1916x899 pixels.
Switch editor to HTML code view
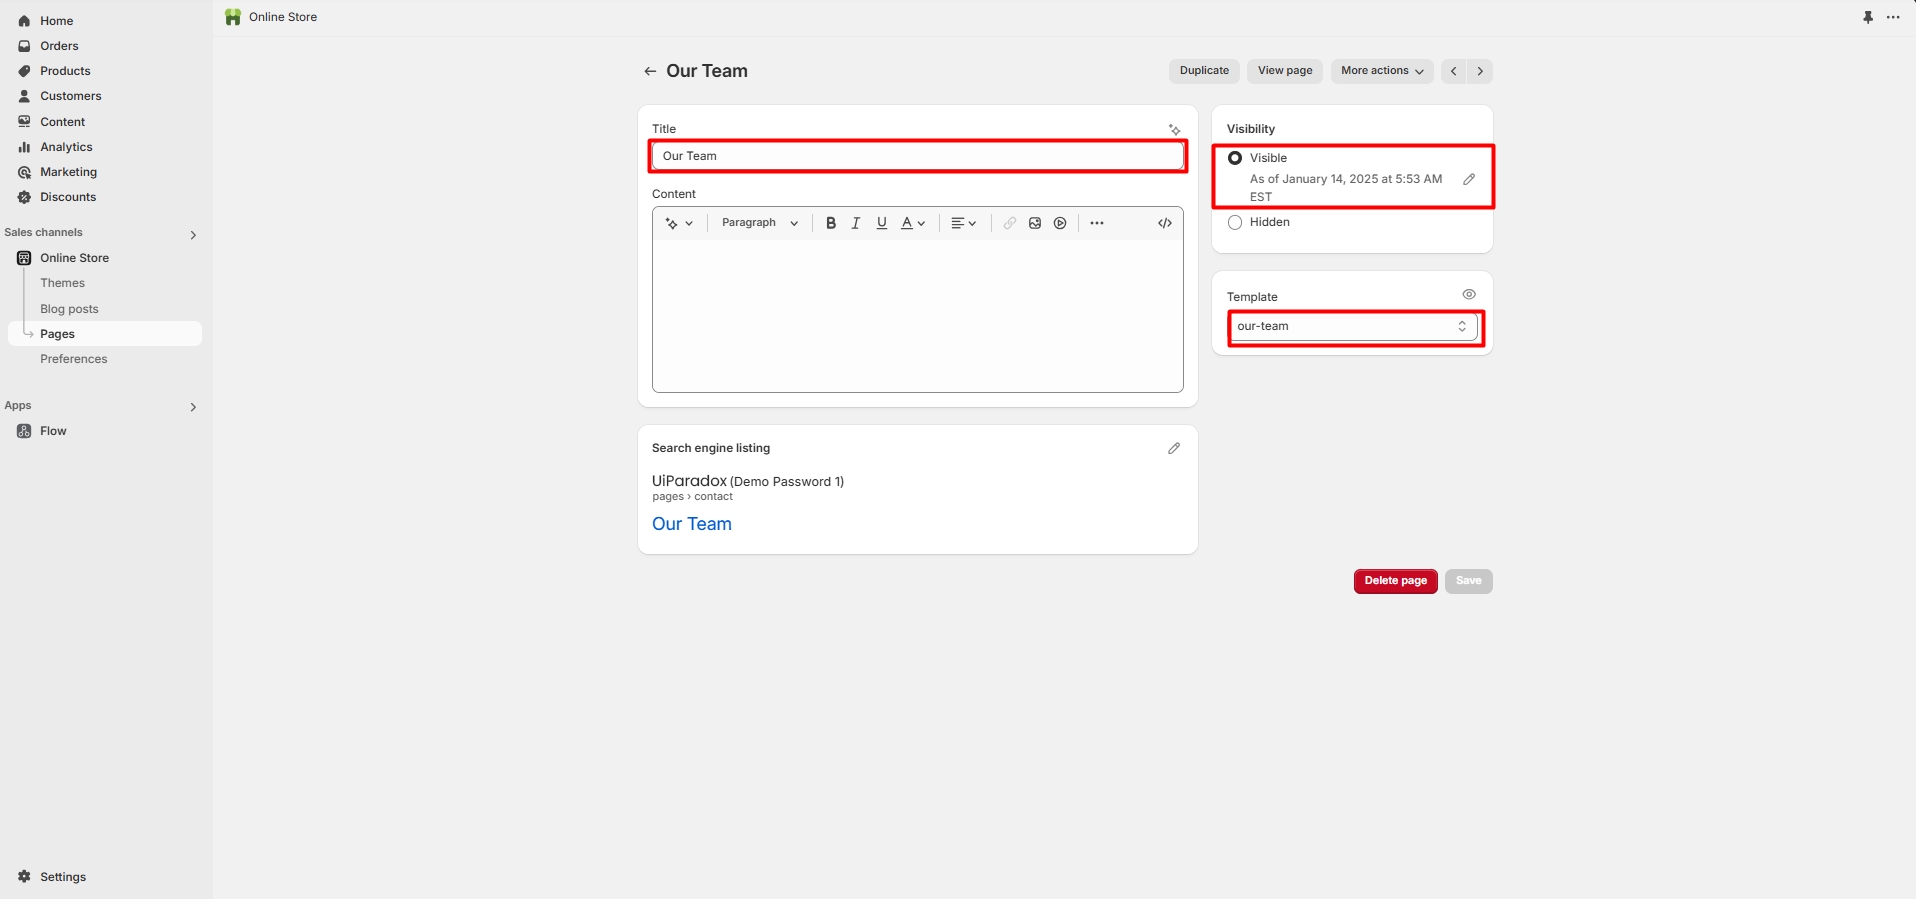coord(1165,223)
